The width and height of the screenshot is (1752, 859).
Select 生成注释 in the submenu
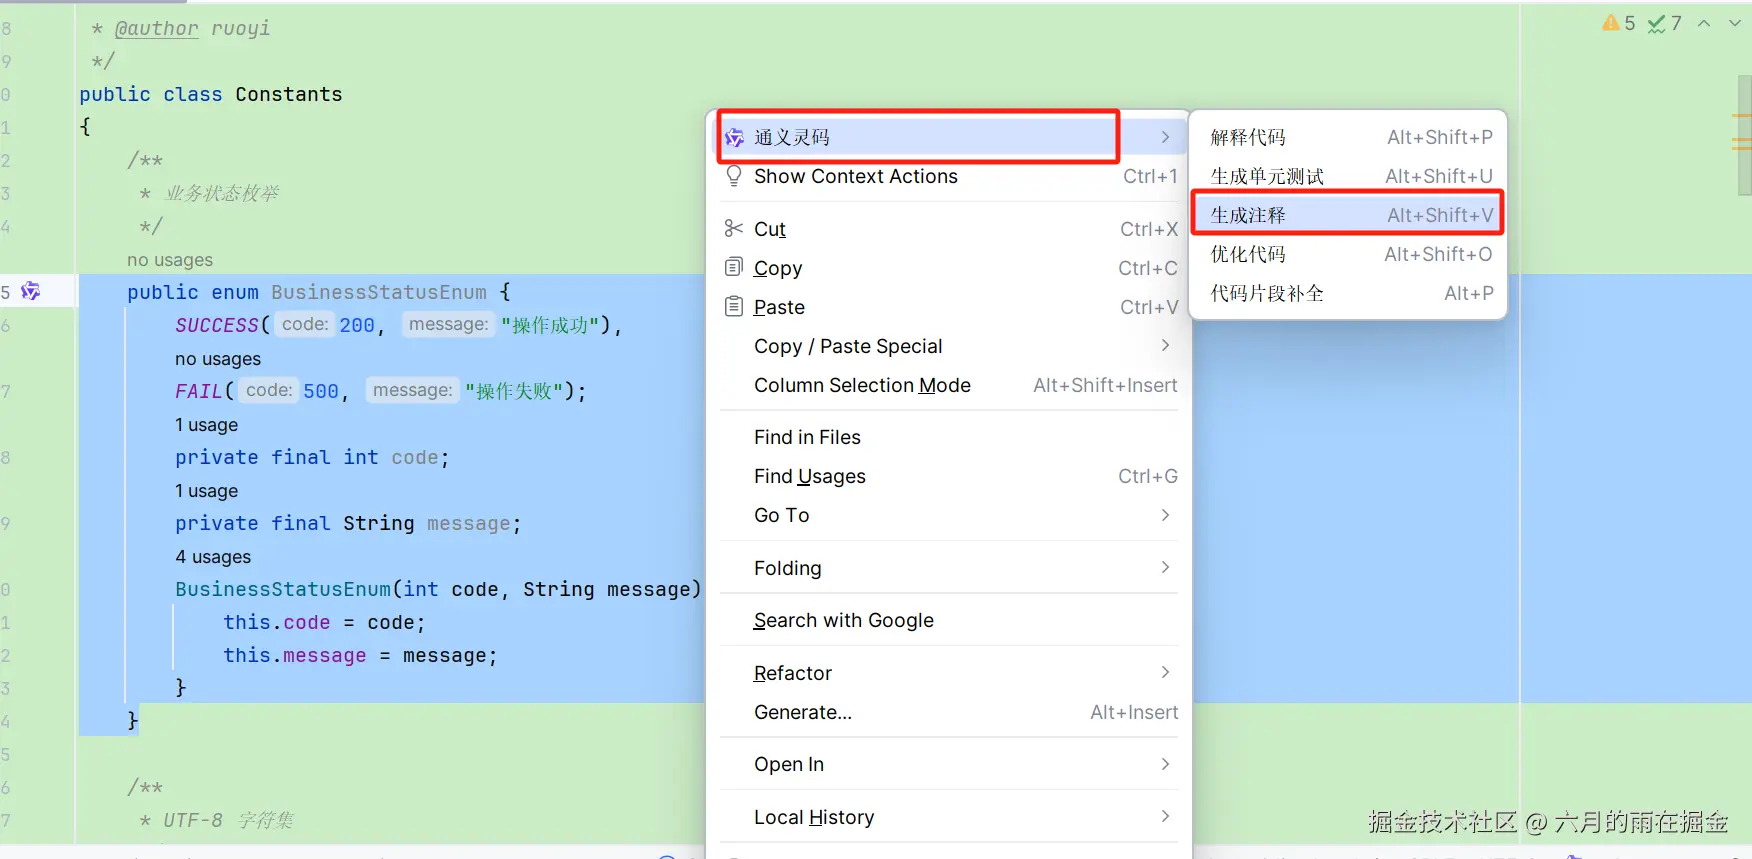pyautogui.click(x=1349, y=215)
